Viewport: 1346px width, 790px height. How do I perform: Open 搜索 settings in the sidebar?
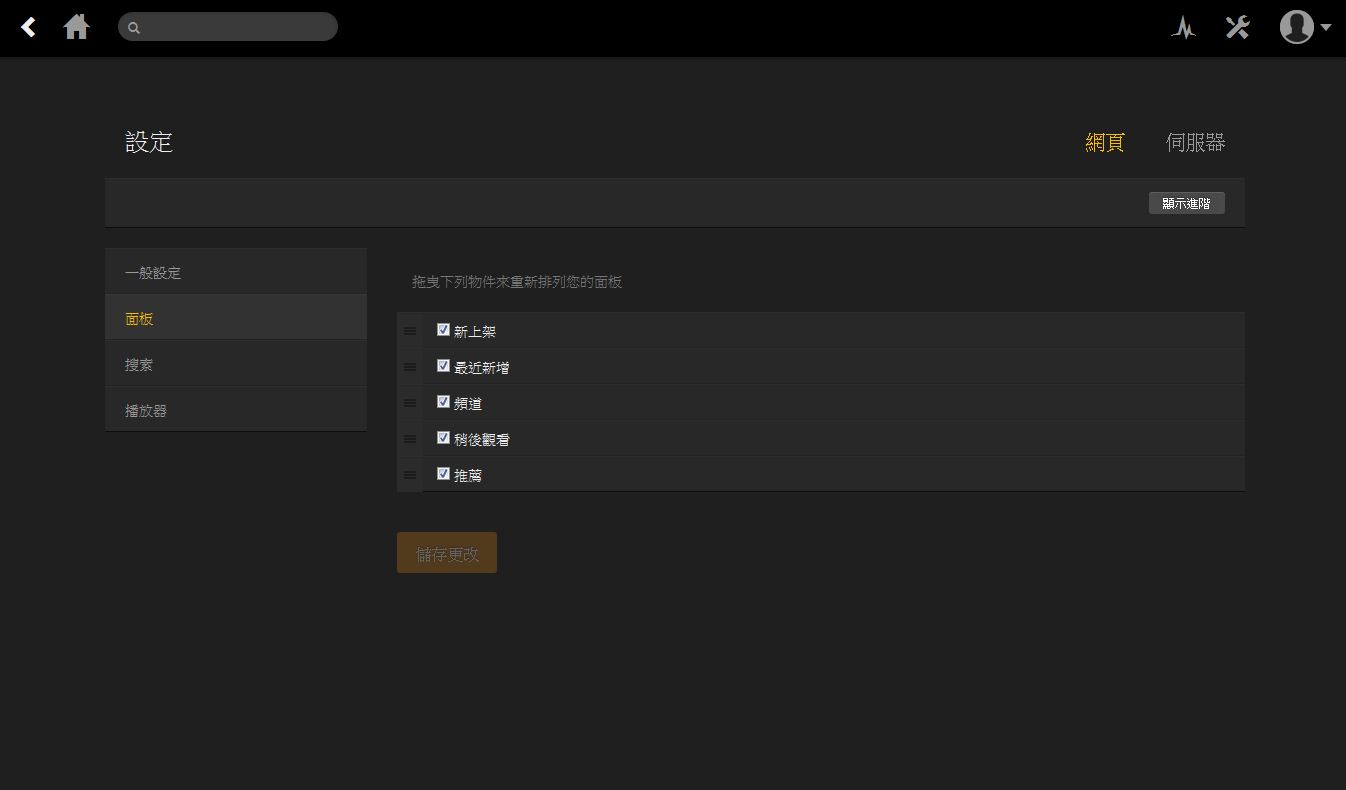(236, 364)
